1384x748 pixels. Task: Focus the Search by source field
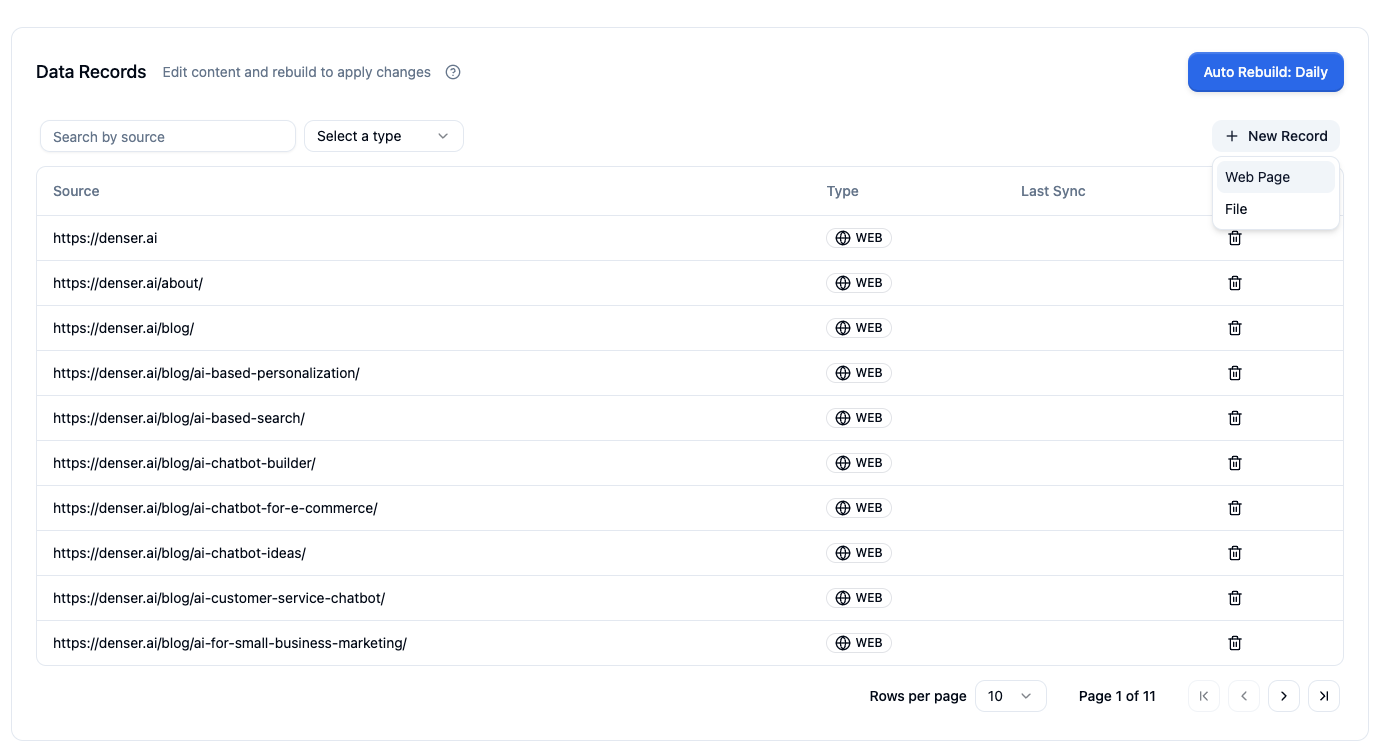pyautogui.click(x=168, y=136)
